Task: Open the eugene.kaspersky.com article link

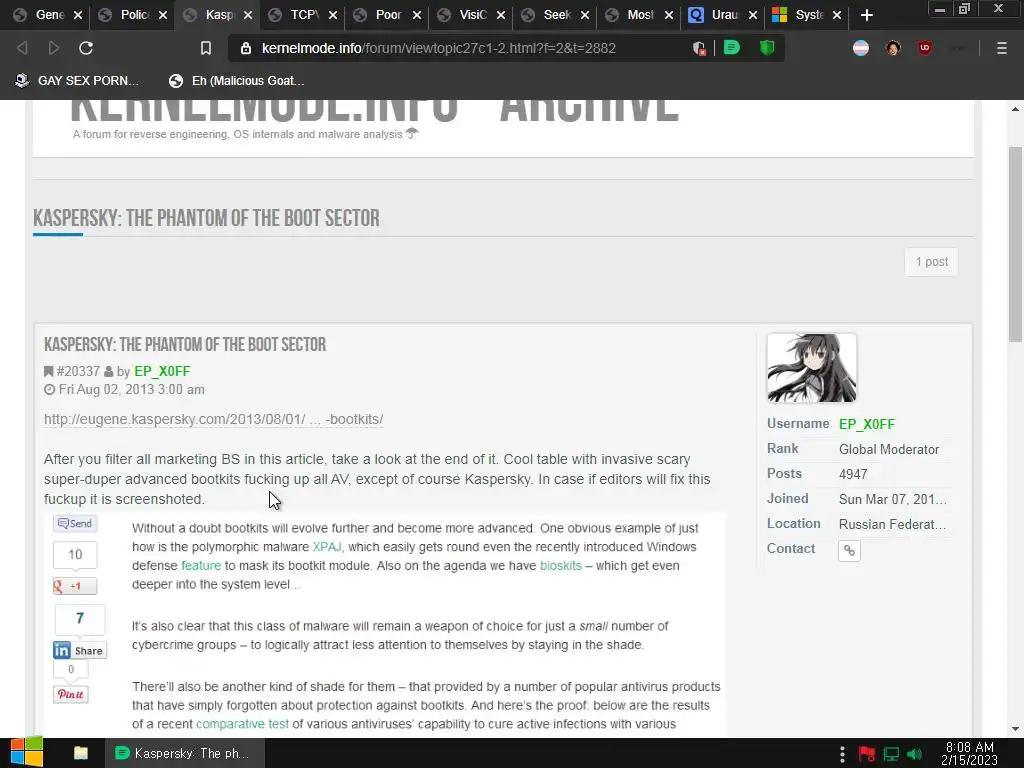Action: click(x=214, y=419)
